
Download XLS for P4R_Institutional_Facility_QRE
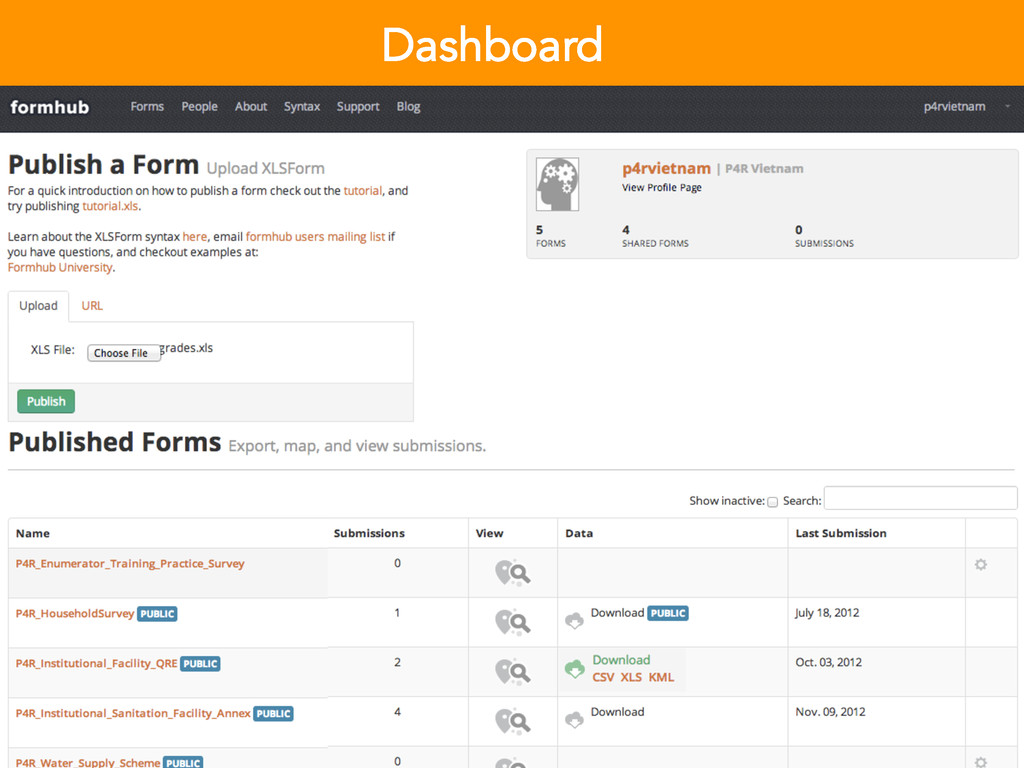[x=631, y=677]
